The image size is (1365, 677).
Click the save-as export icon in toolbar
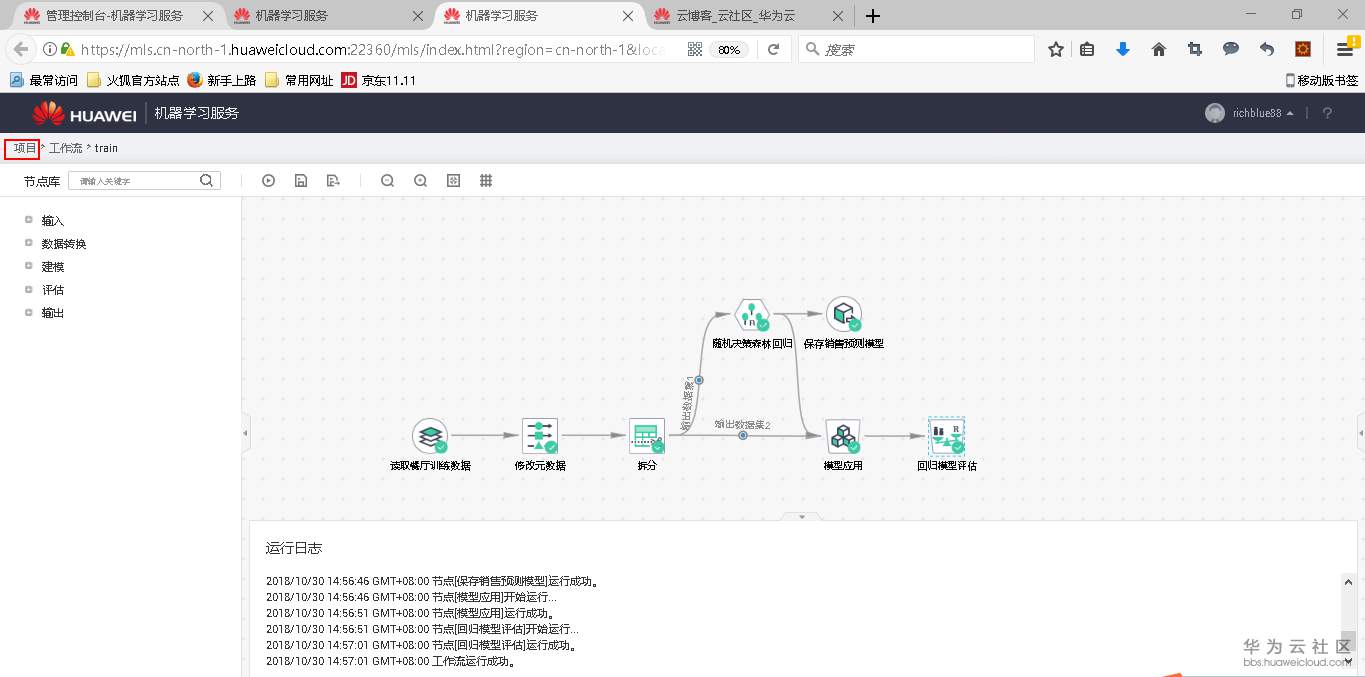[333, 181]
